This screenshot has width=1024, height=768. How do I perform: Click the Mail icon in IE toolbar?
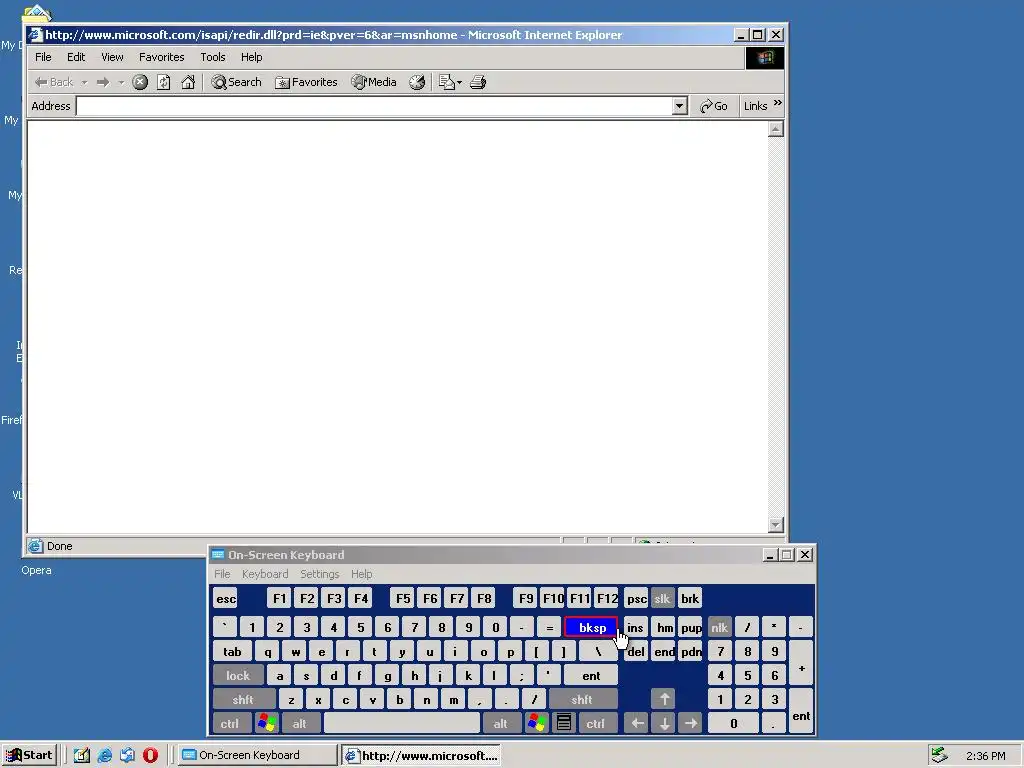click(x=447, y=82)
